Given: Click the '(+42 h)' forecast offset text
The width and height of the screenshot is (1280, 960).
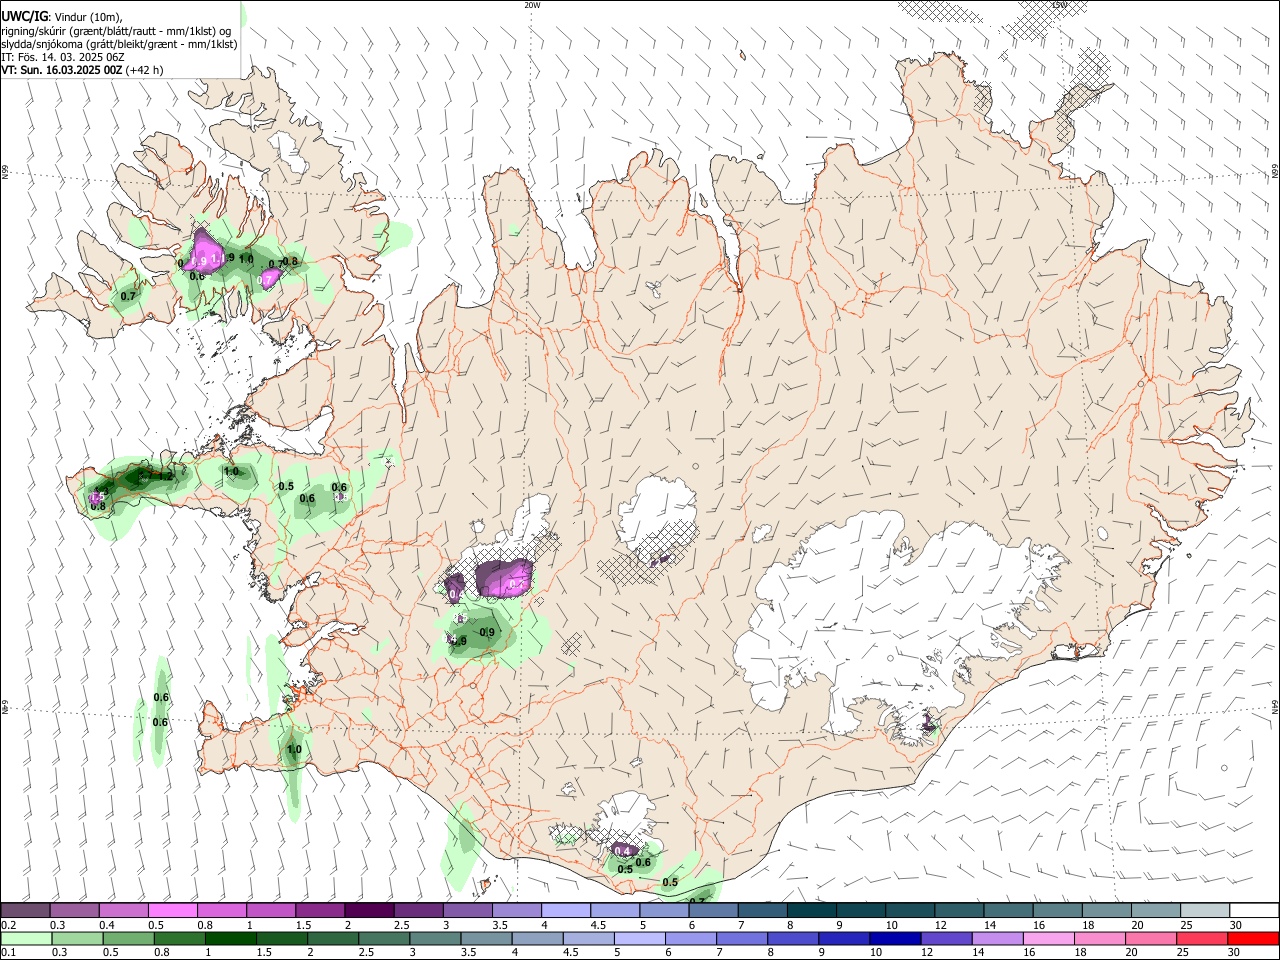Looking at the screenshot, I should coord(145,70).
